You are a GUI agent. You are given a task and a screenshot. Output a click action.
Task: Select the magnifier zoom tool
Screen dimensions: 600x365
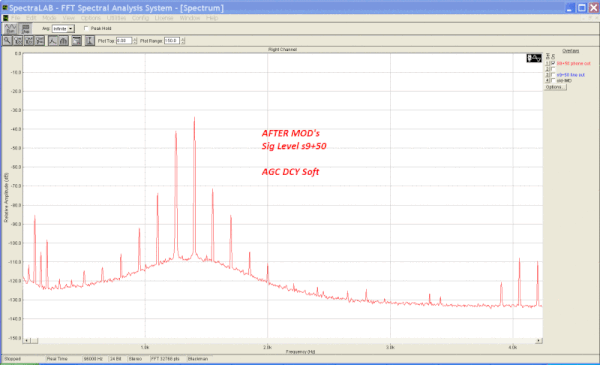pyautogui.click(x=7, y=41)
